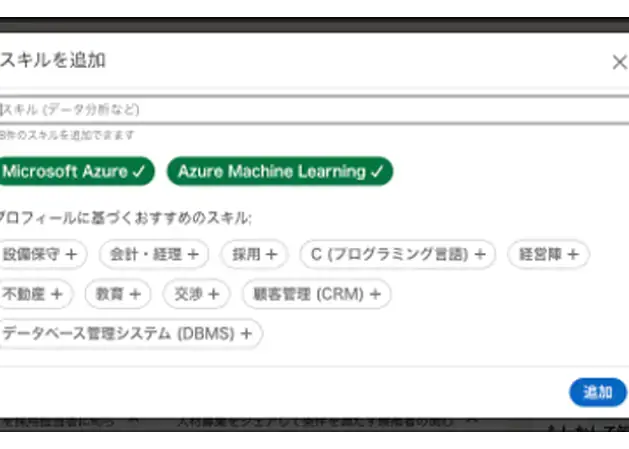
Task: Click the skill search input field
Action: pos(314,110)
